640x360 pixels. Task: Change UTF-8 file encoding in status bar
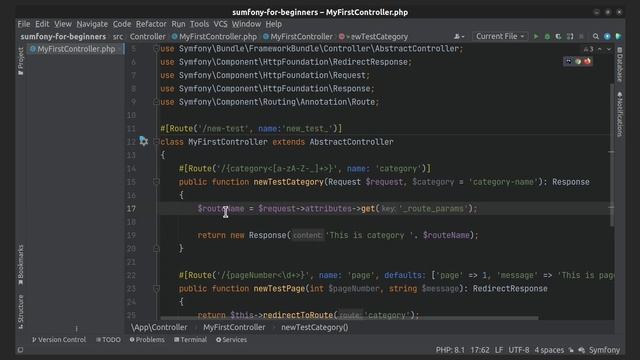pos(518,350)
